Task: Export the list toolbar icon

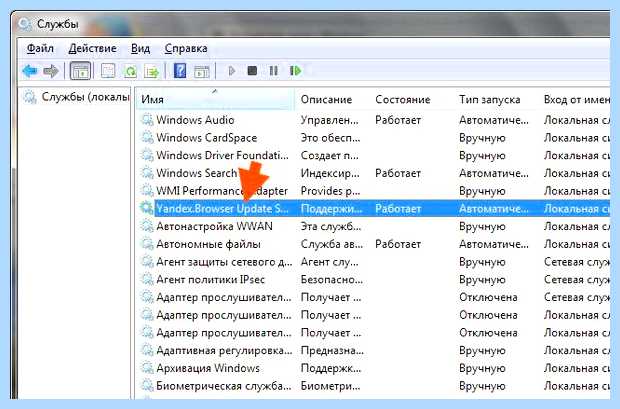Action: click(x=152, y=71)
